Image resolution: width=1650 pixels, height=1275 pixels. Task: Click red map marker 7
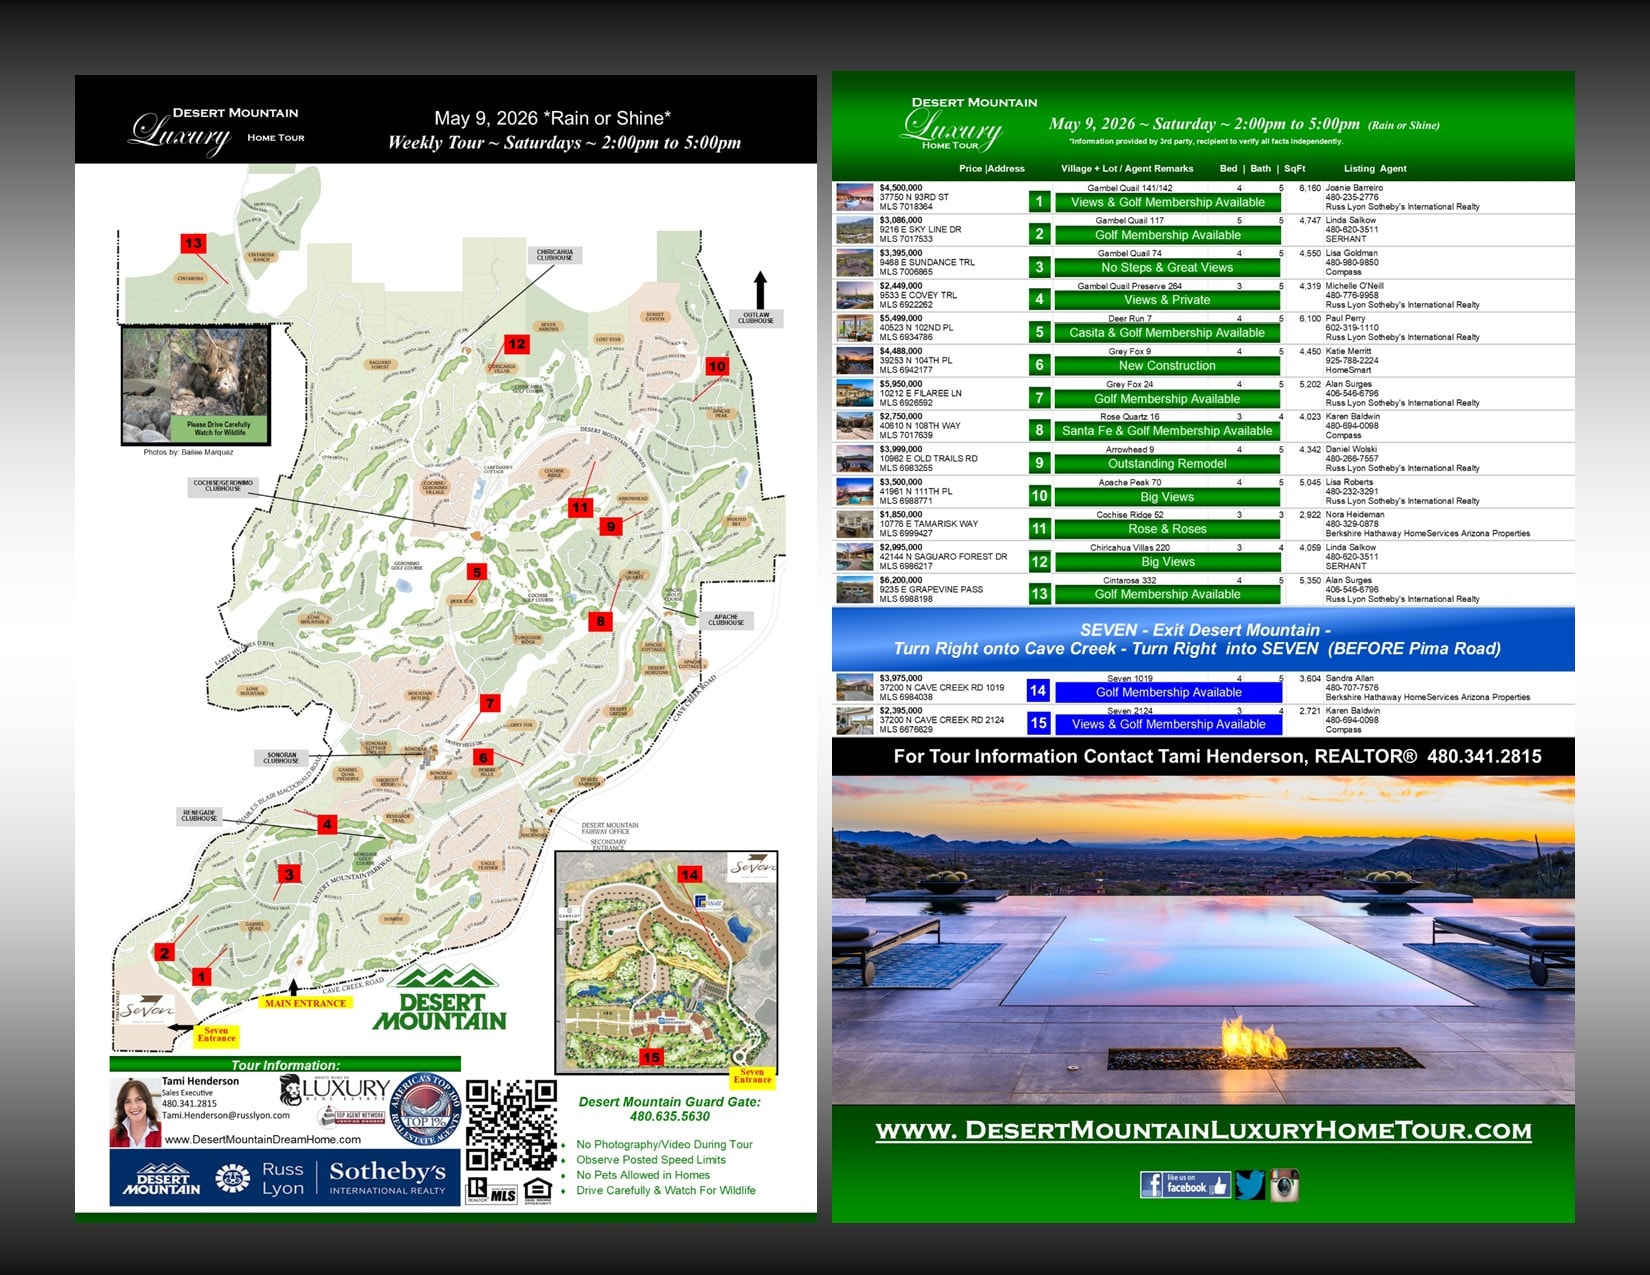coord(489,703)
